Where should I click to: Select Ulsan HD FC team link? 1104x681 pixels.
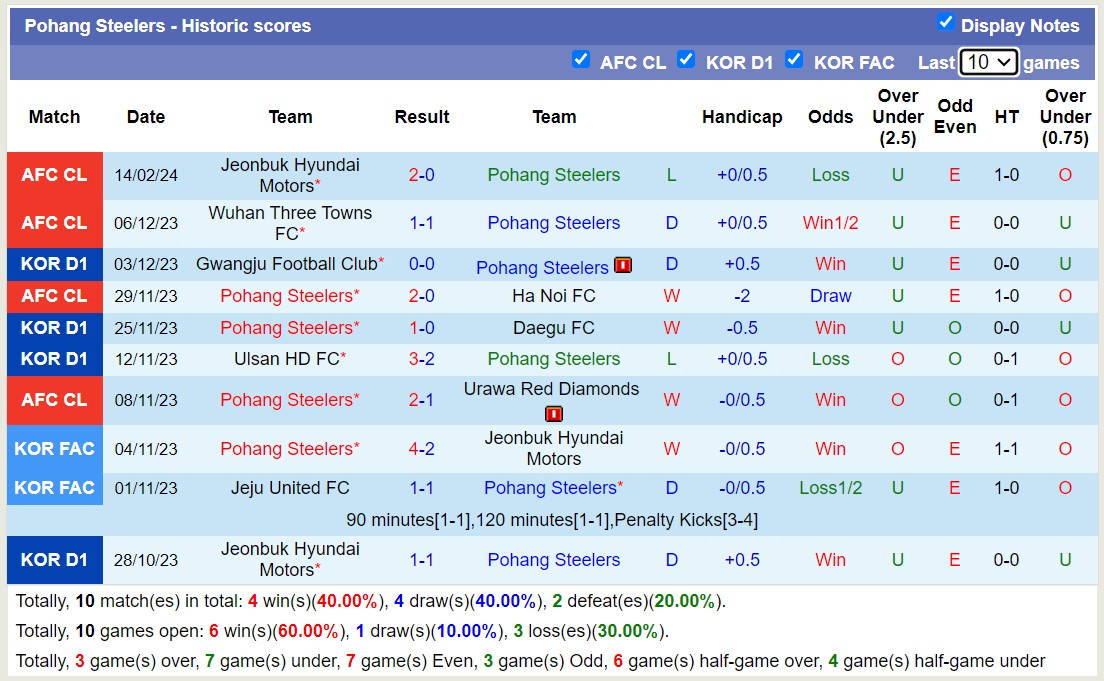(x=286, y=359)
